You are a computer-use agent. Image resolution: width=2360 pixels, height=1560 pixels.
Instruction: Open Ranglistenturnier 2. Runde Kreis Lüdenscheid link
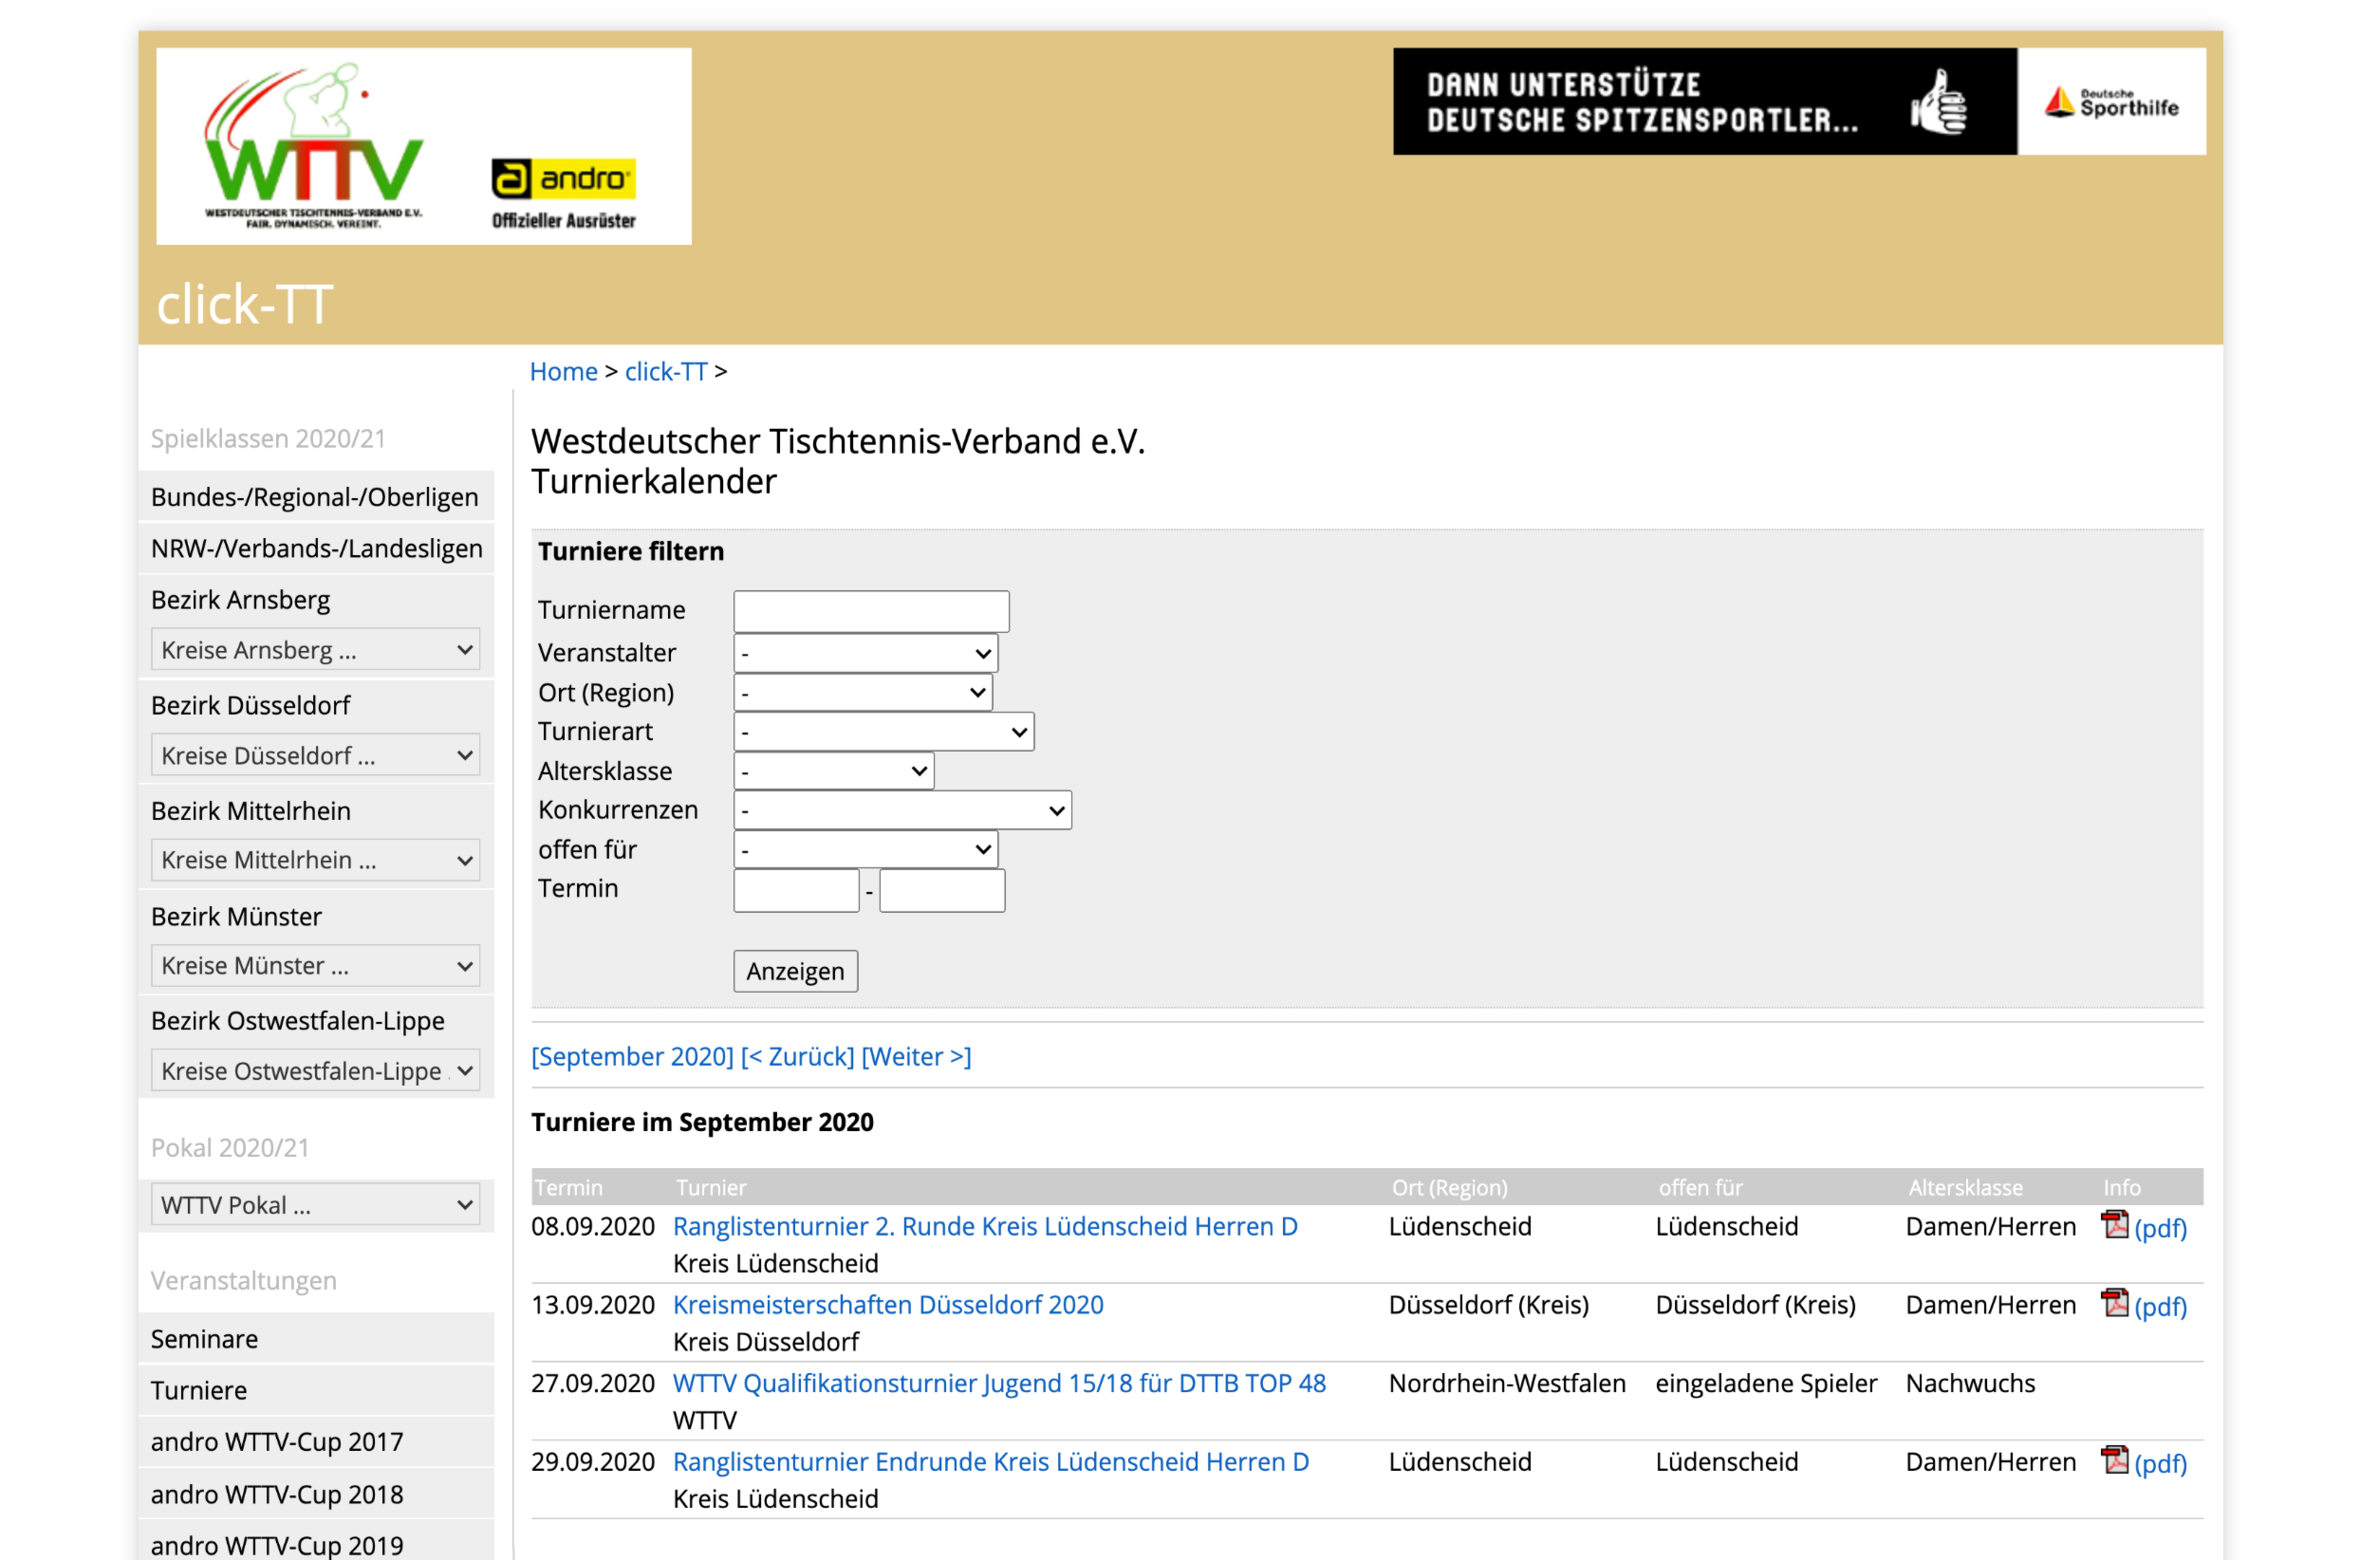[x=985, y=1226]
